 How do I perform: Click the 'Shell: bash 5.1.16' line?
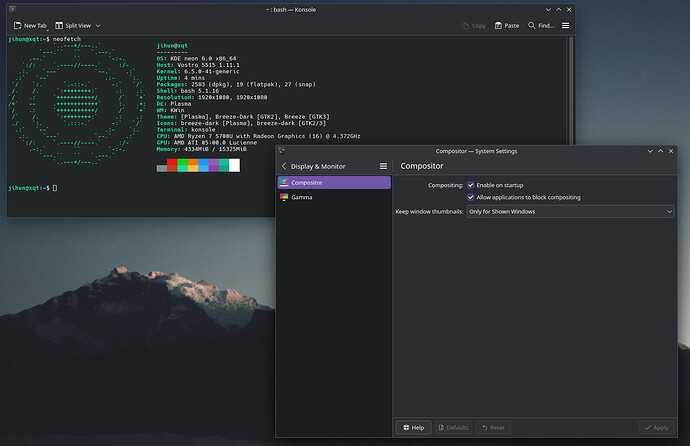(x=187, y=91)
